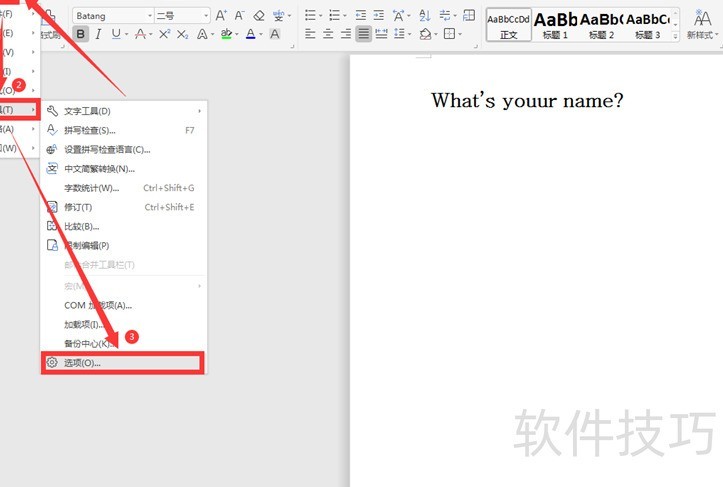Open the tab stops icon
This screenshot has height=487, width=723.
pos(469,15)
